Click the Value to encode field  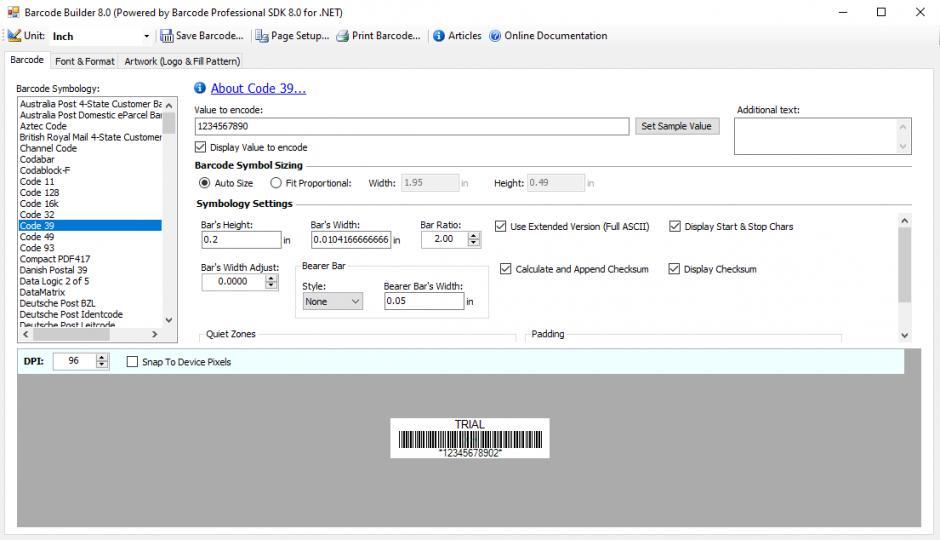[x=412, y=126]
